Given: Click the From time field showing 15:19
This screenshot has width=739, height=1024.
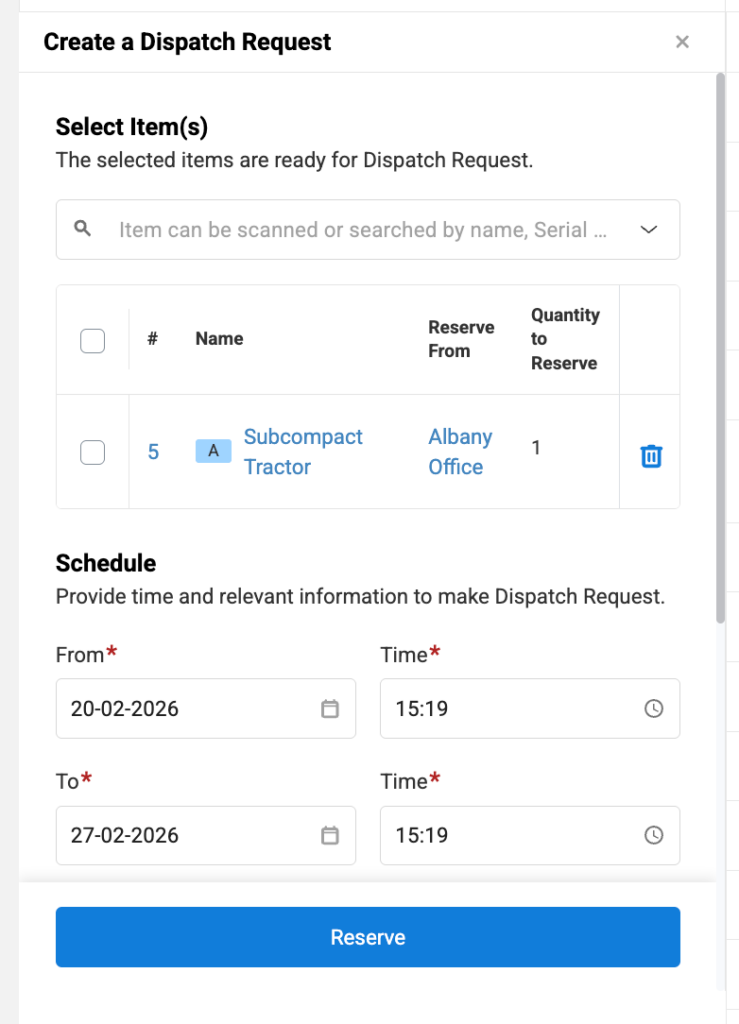Looking at the screenshot, I should 510,709.
